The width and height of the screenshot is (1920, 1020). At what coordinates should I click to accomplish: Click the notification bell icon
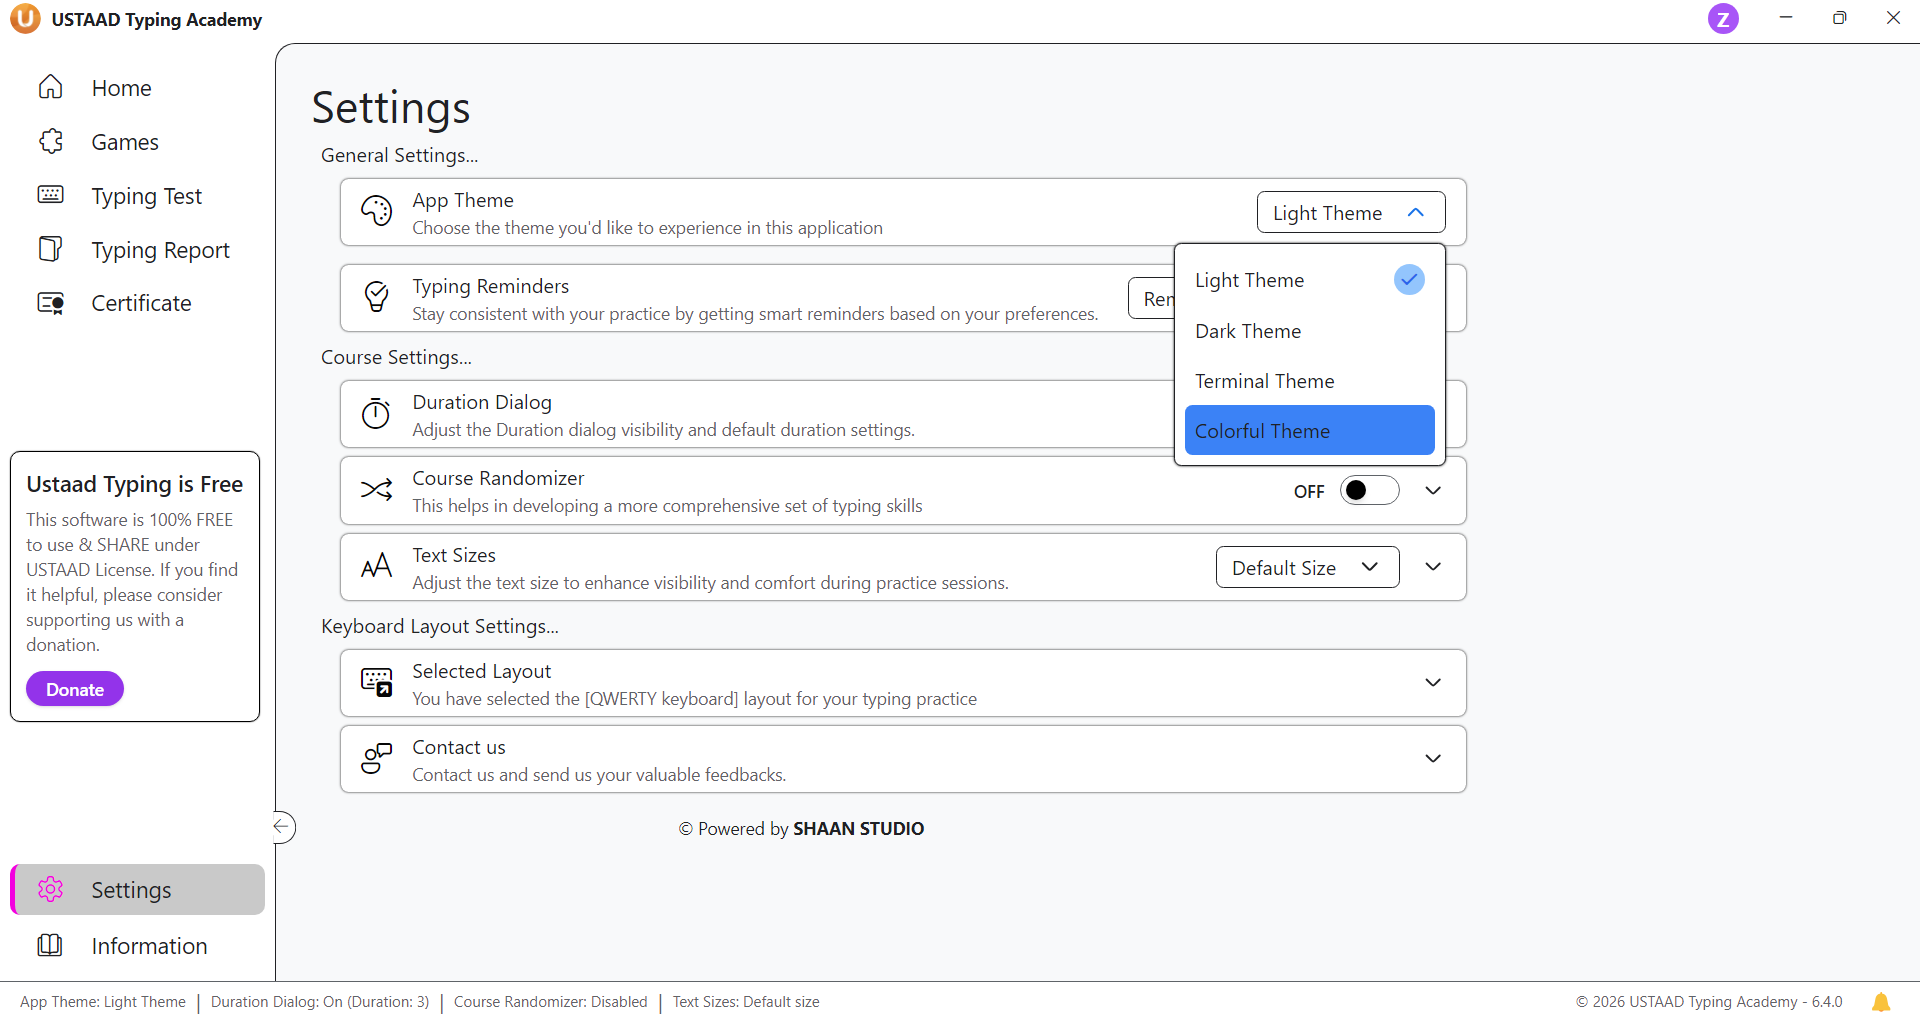[x=1880, y=1002]
